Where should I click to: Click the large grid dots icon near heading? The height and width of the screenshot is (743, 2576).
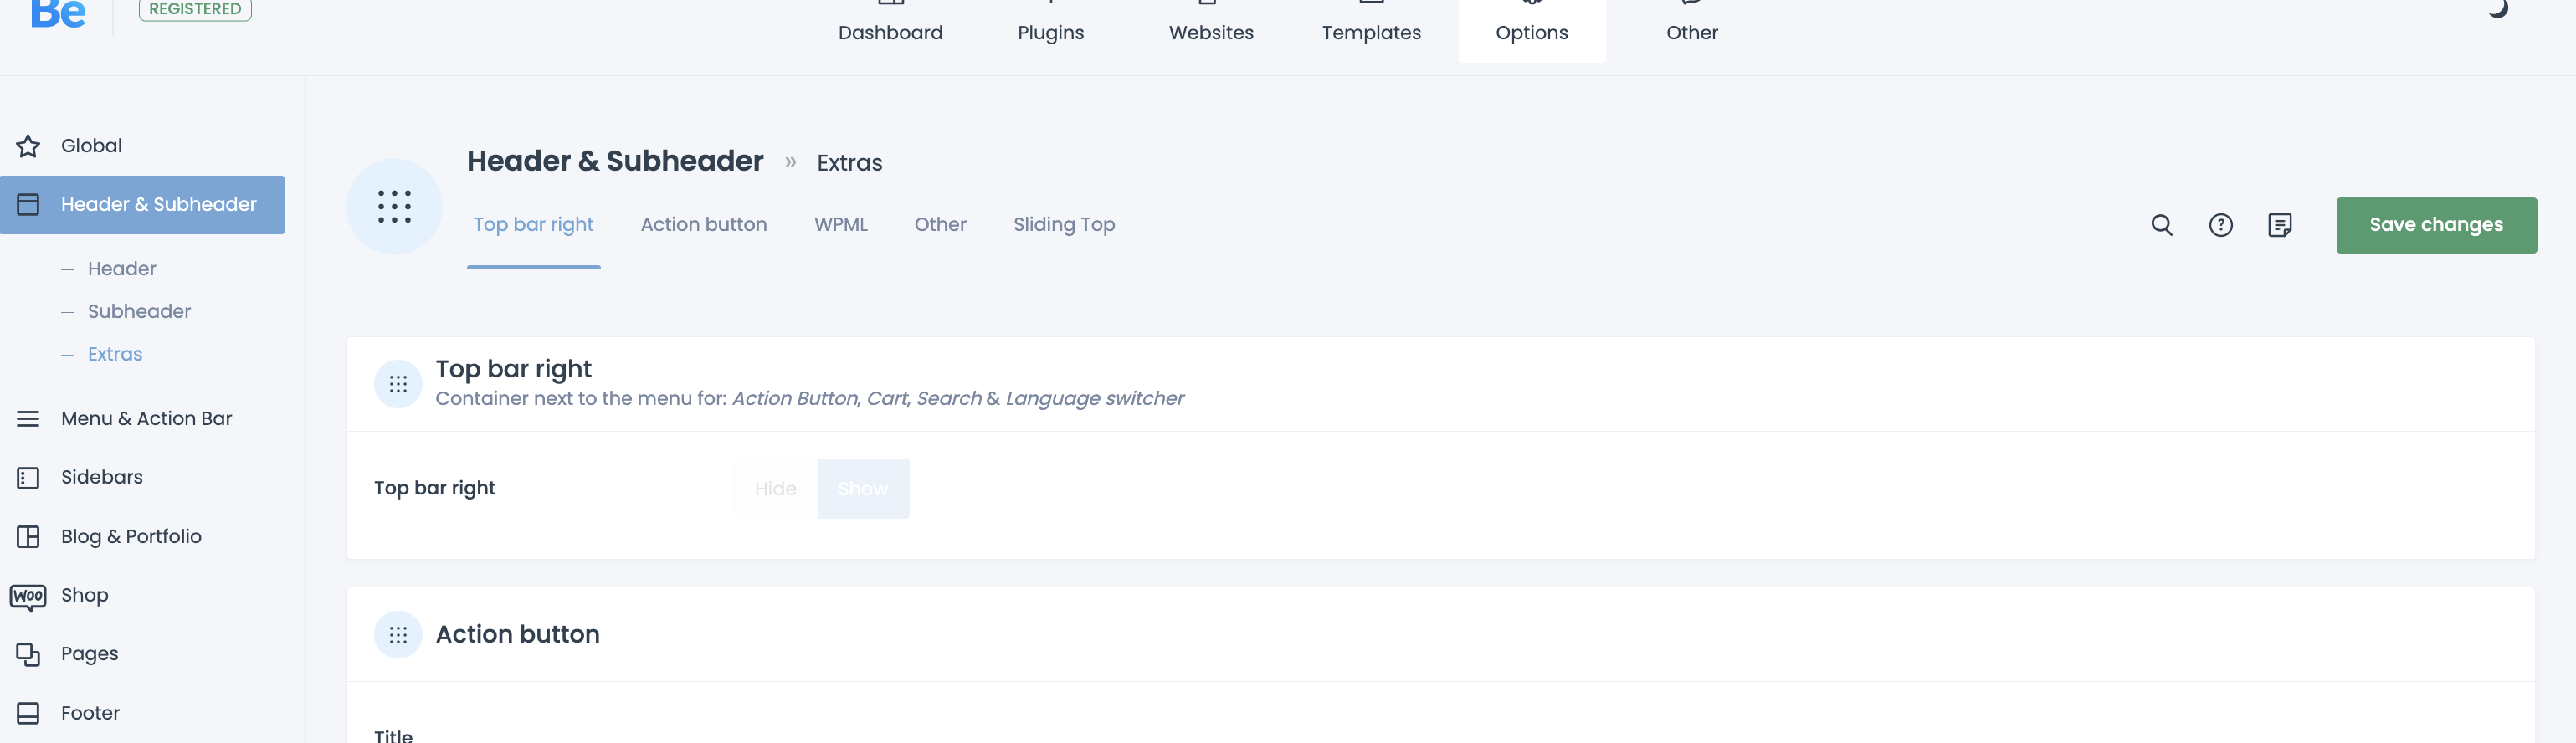[394, 207]
